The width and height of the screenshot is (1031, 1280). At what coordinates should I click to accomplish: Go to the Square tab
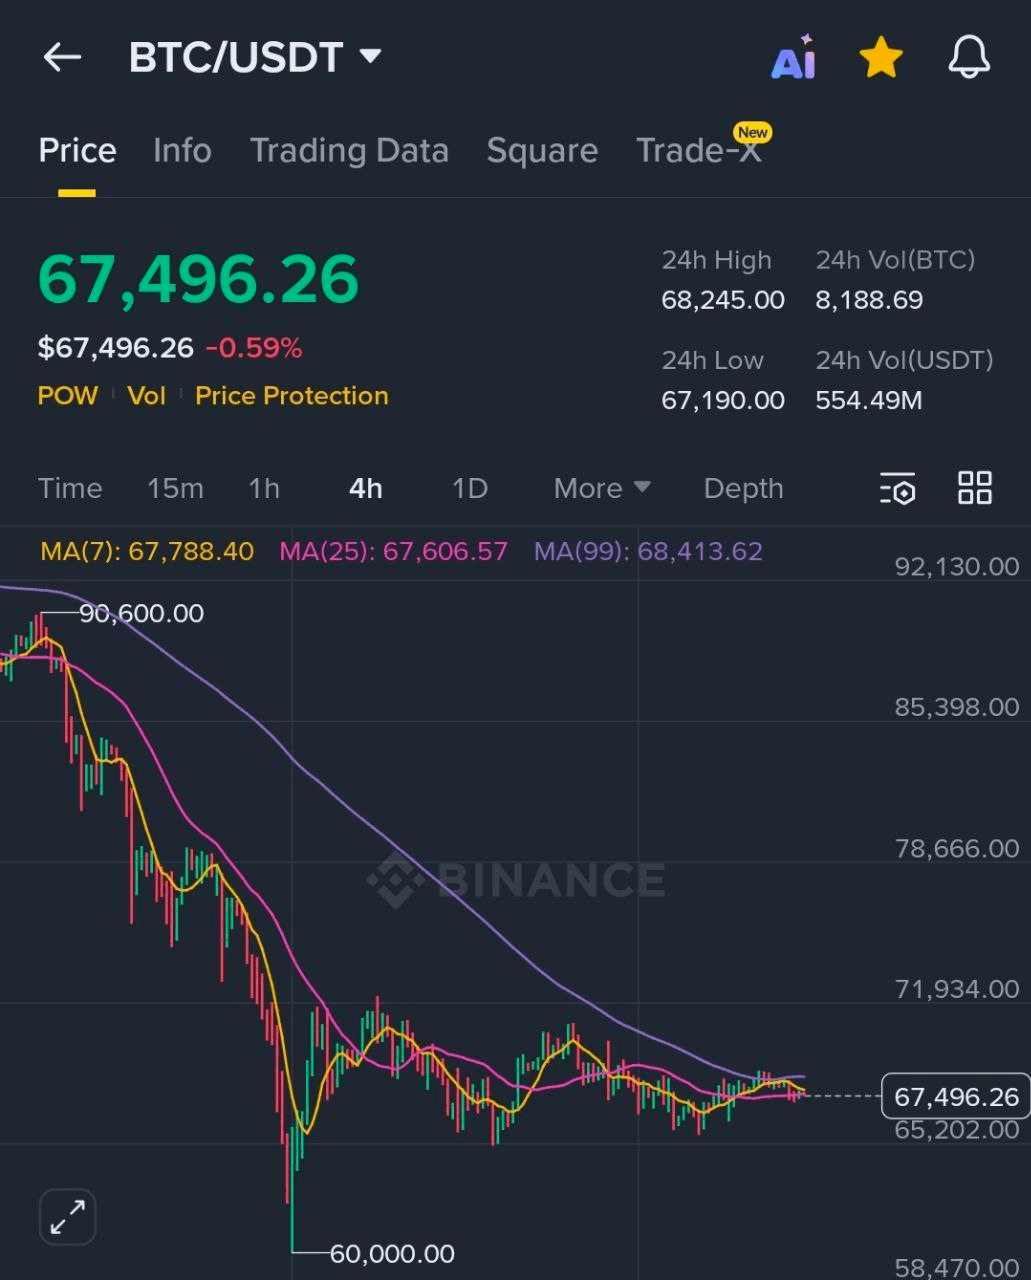(542, 151)
